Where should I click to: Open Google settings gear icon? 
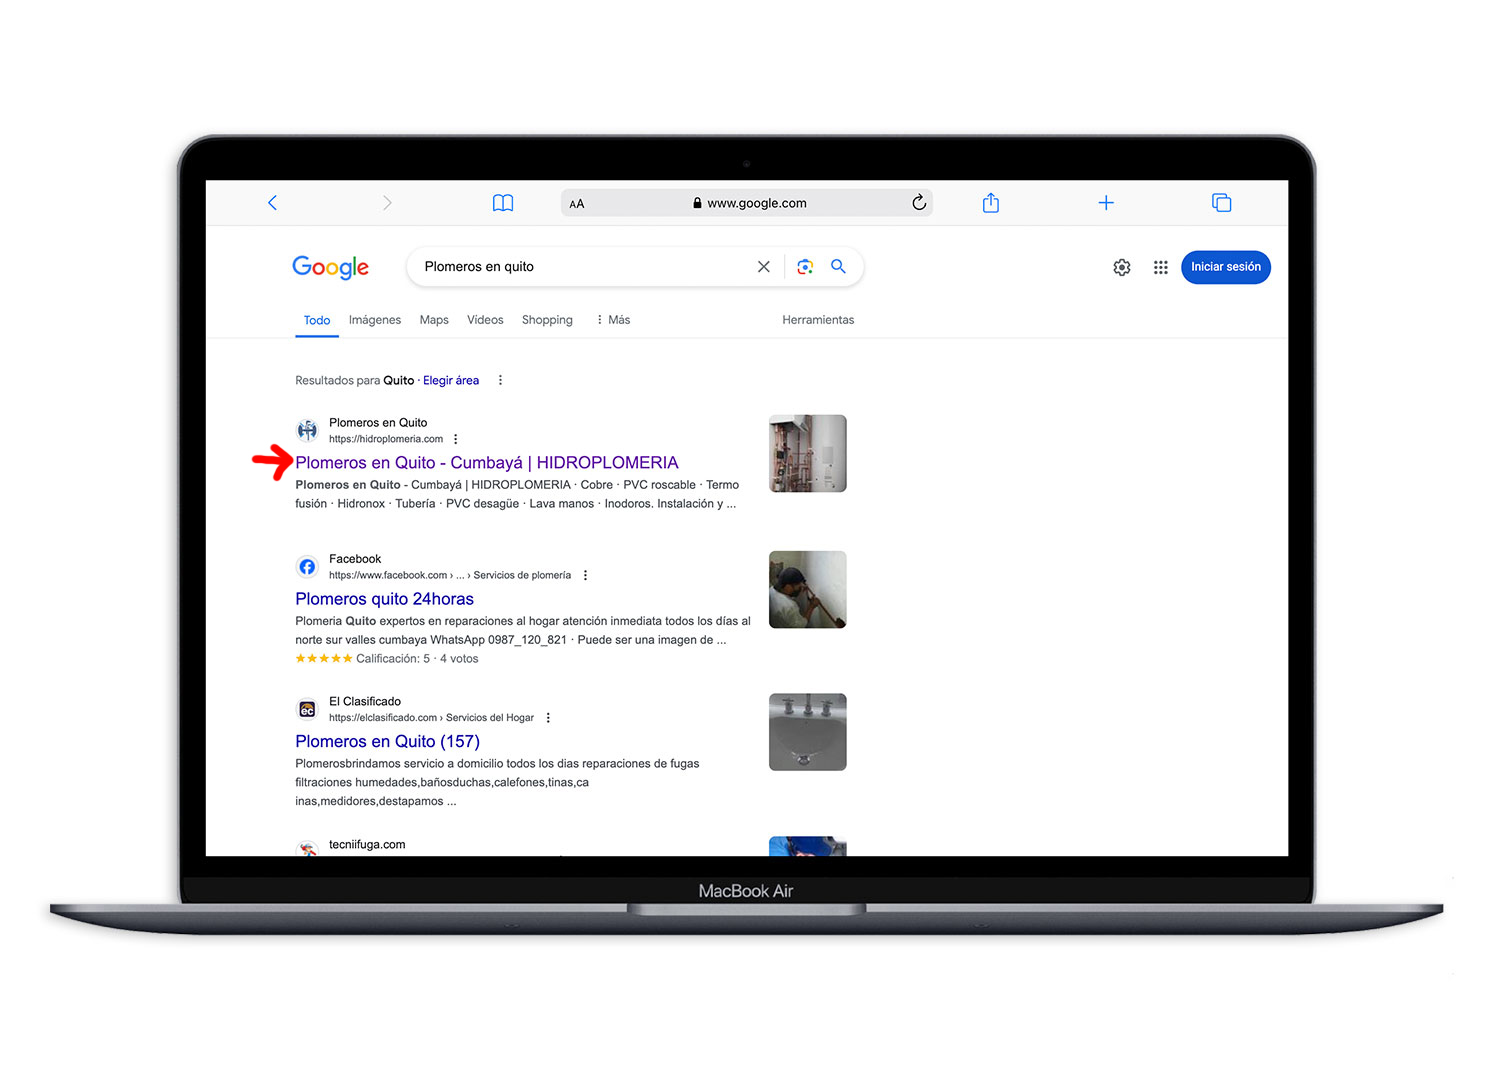[1122, 268]
